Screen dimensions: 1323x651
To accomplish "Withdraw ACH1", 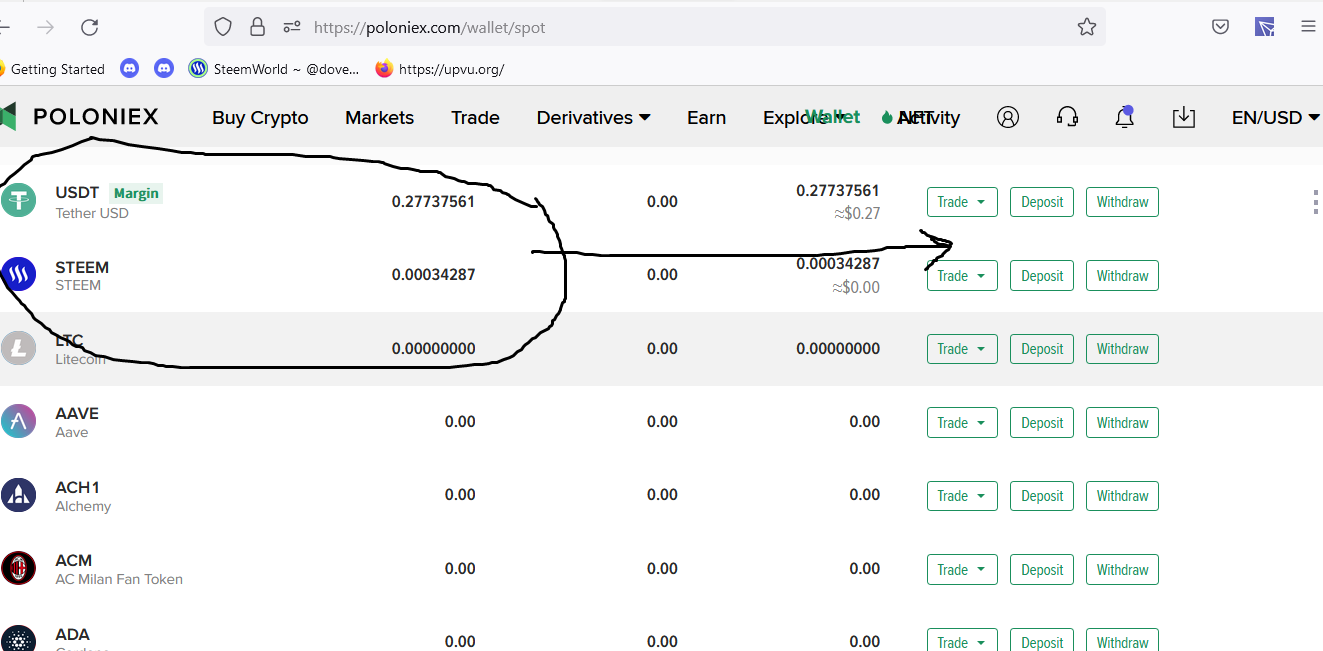I will point(1122,496).
